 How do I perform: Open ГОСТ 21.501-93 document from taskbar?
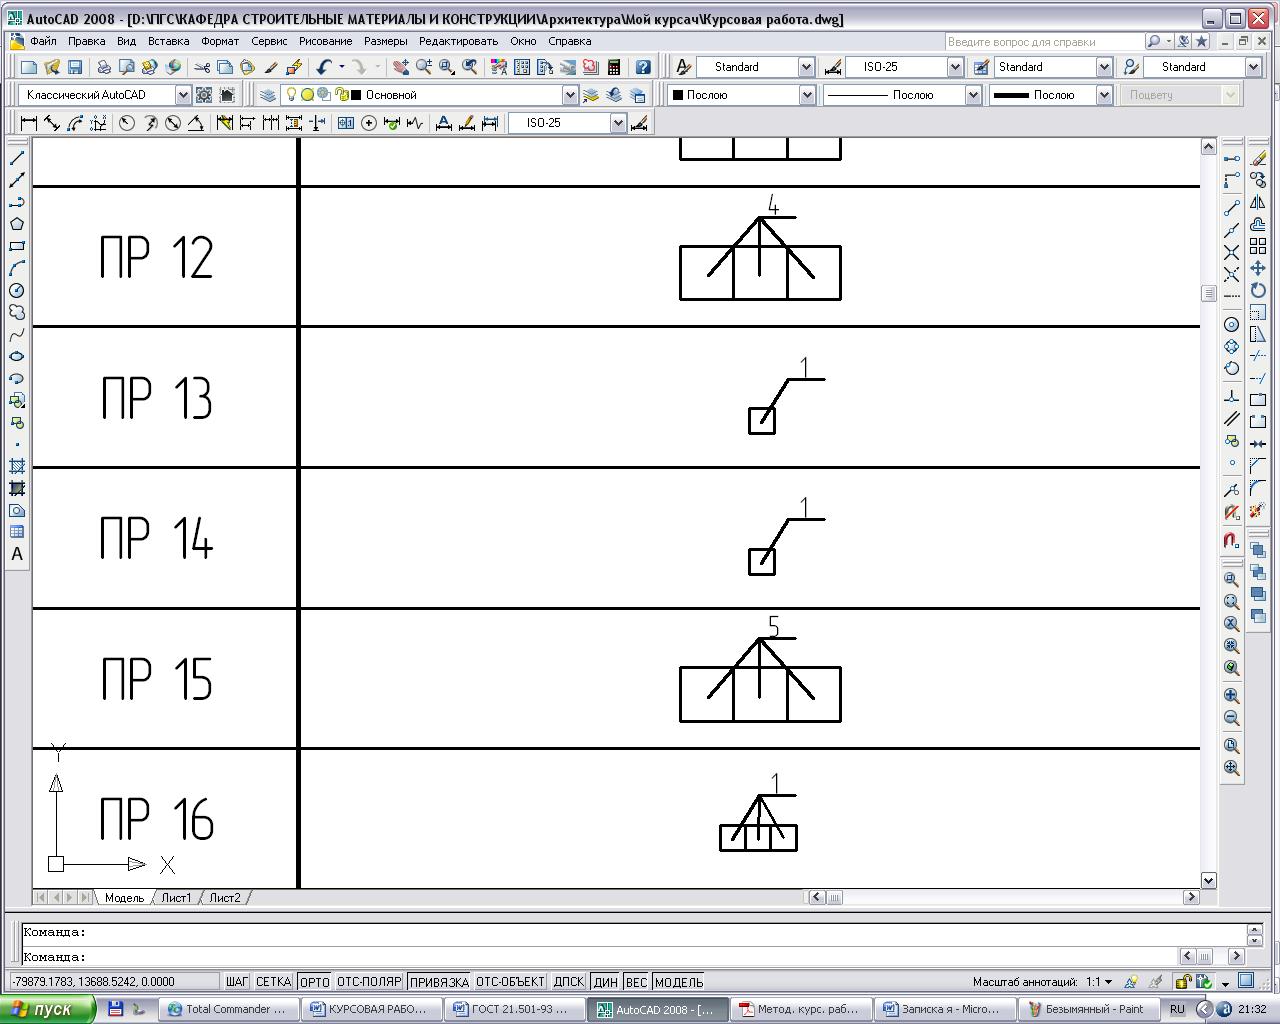[x=516, y=1009]
